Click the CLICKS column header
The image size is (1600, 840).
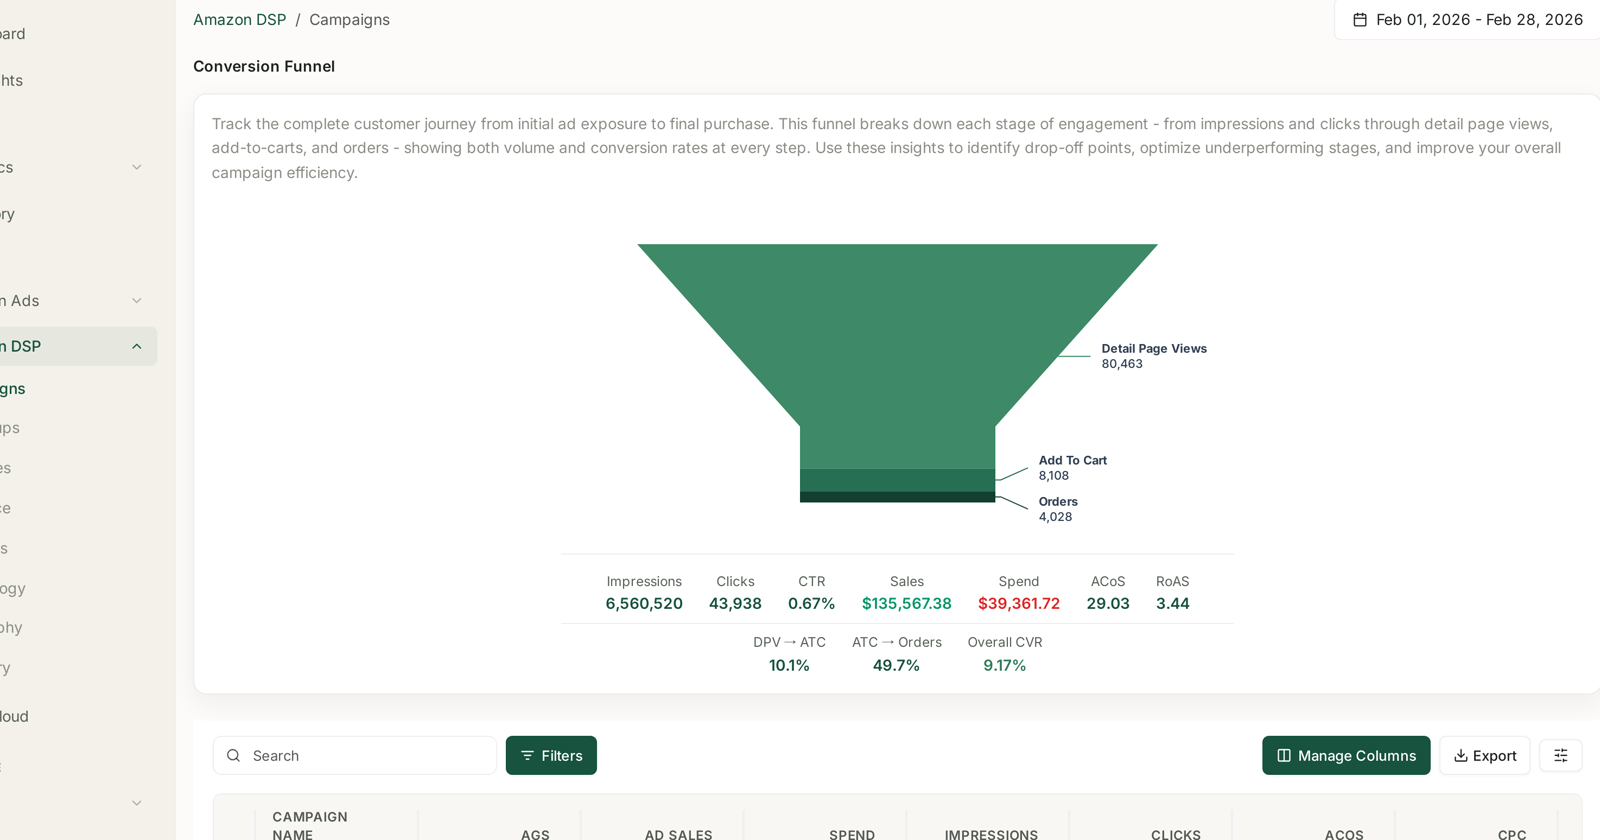1176,834
